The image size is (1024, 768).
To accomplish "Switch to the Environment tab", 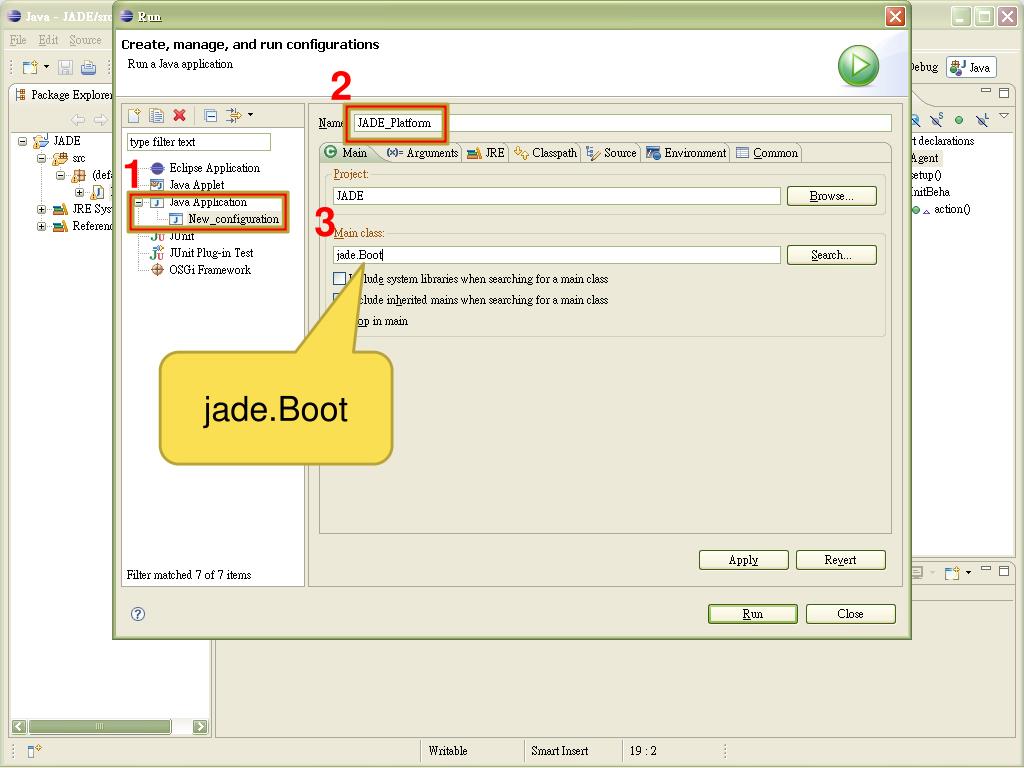I will tap(686, 153).
